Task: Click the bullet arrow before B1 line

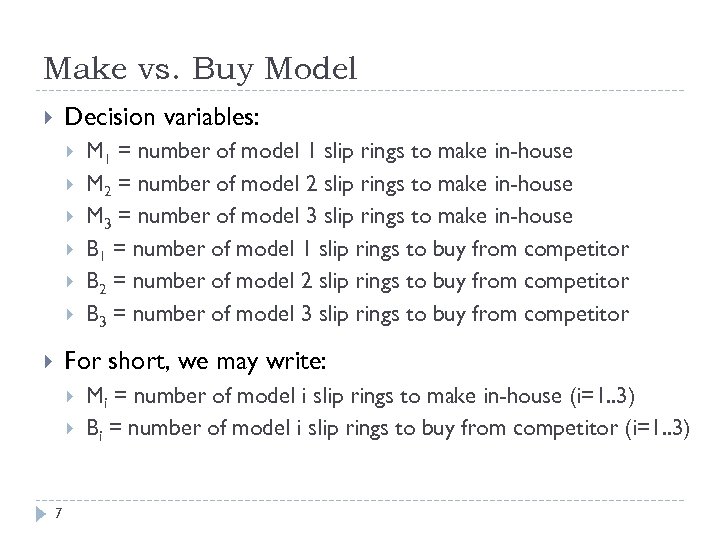Action: click(x=73, y=249)
